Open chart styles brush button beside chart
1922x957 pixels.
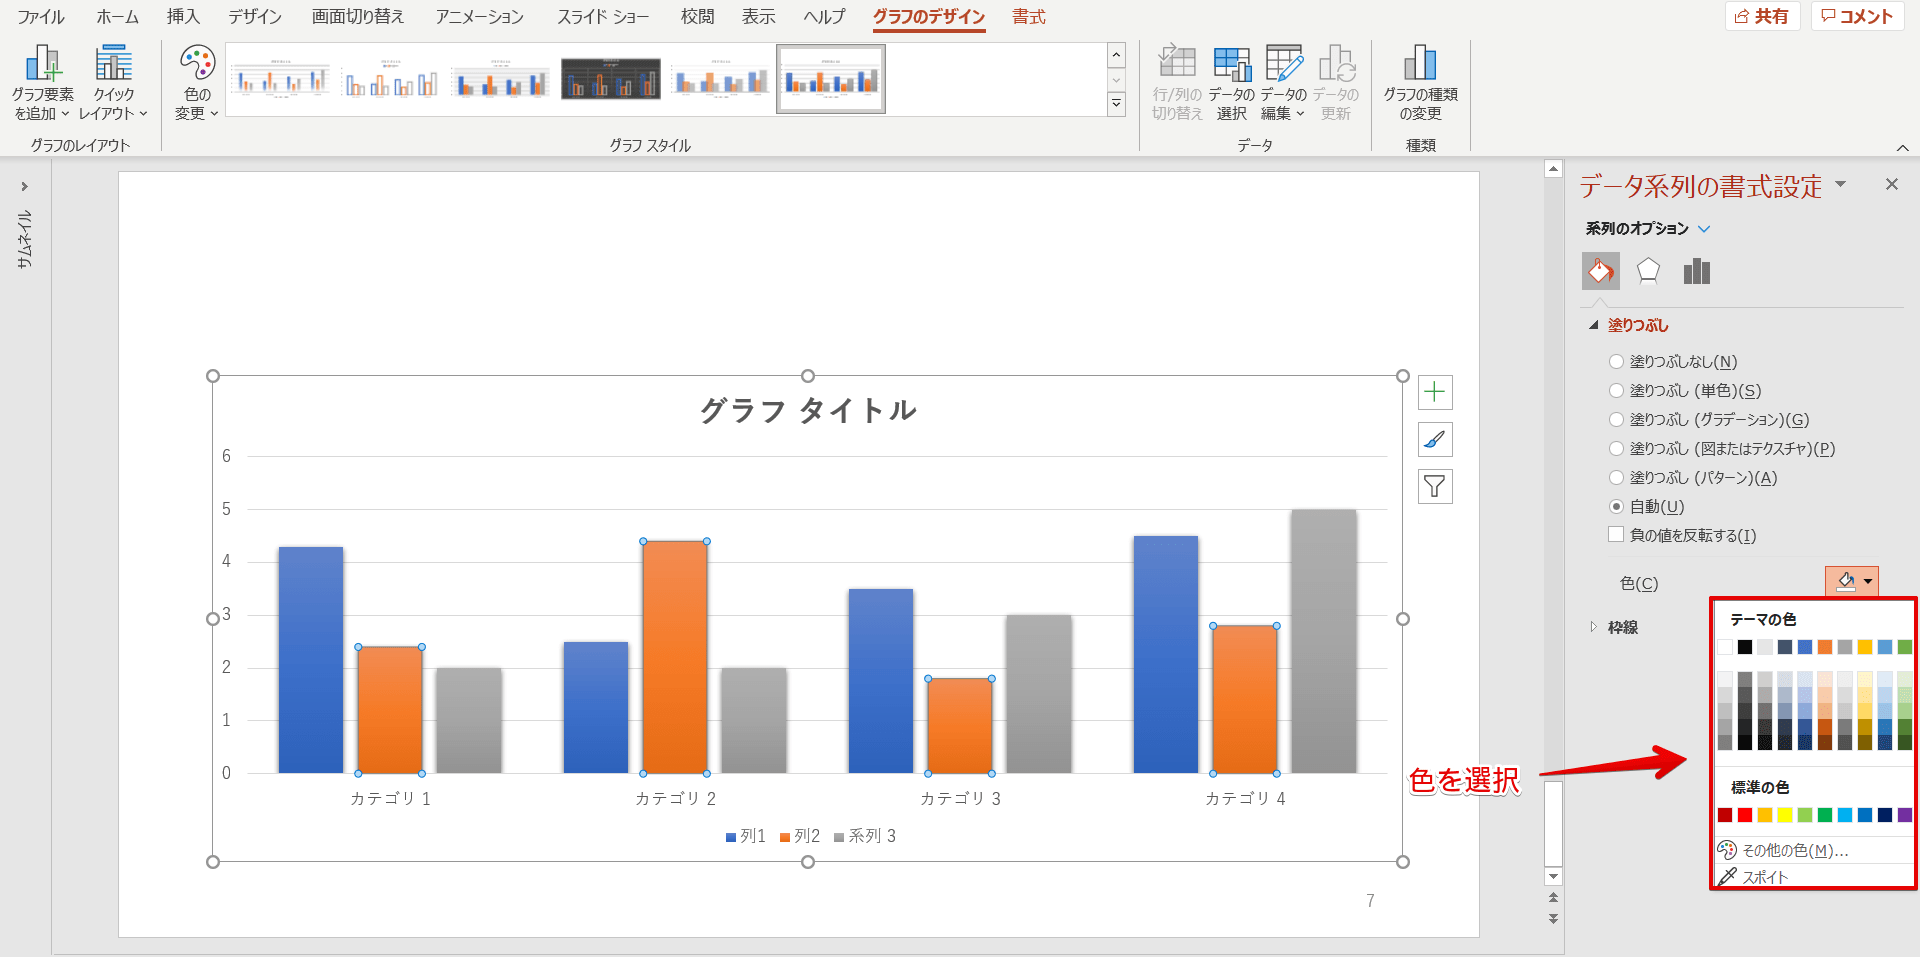[1435, 439]
